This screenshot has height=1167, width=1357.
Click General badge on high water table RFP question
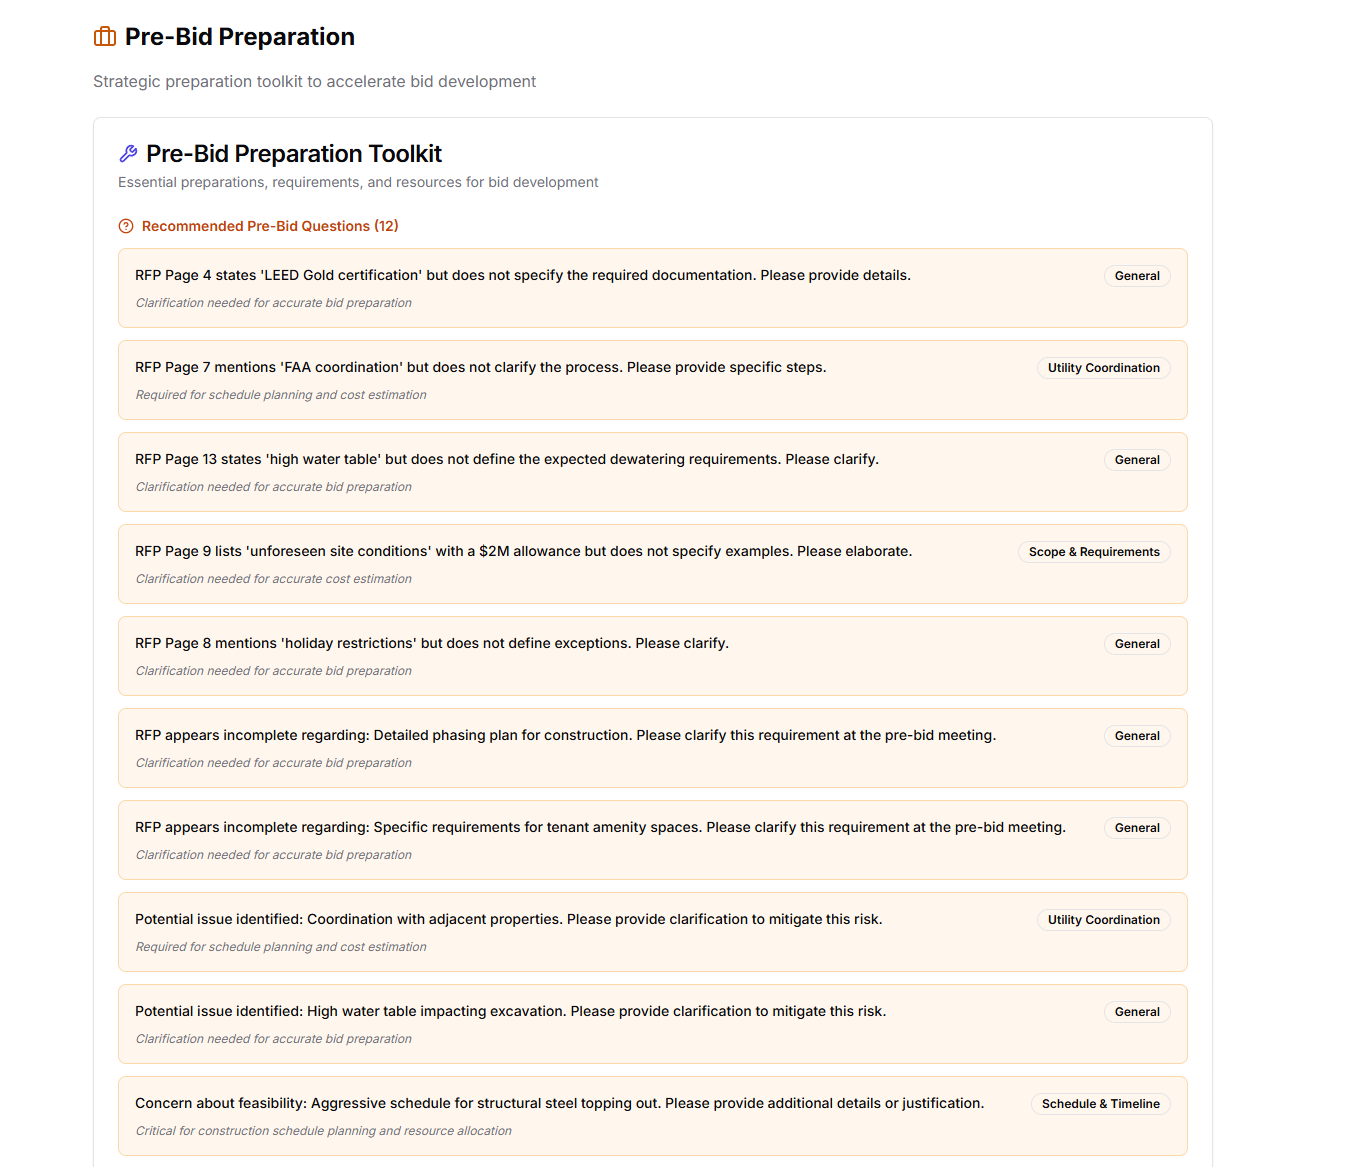[x=1137, y=460]
